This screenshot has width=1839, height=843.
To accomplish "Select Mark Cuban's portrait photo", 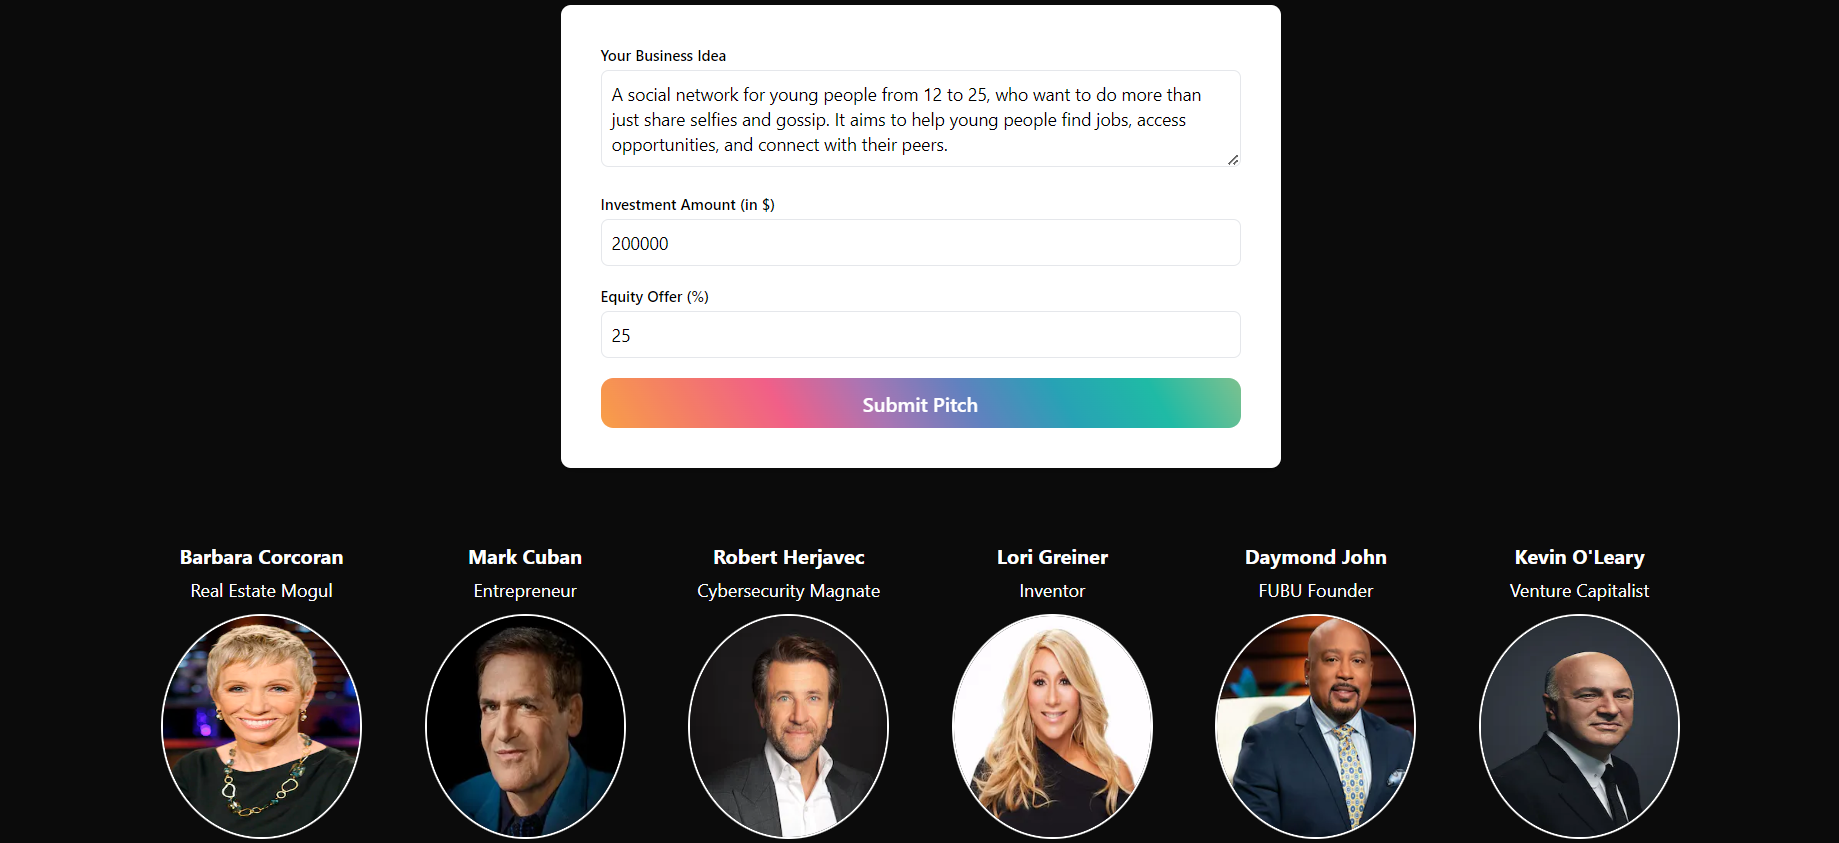I will click(525, 726).
